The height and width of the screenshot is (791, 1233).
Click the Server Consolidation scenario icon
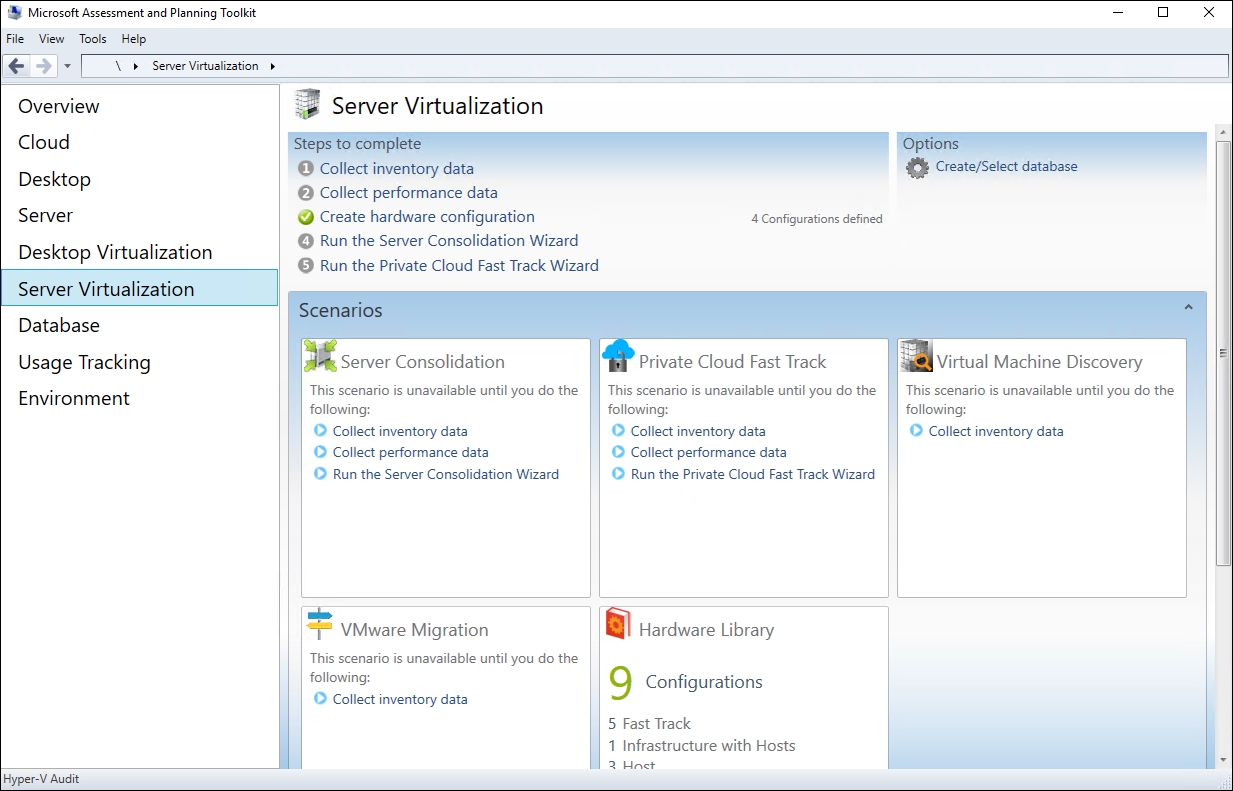(x=320, y=356)
